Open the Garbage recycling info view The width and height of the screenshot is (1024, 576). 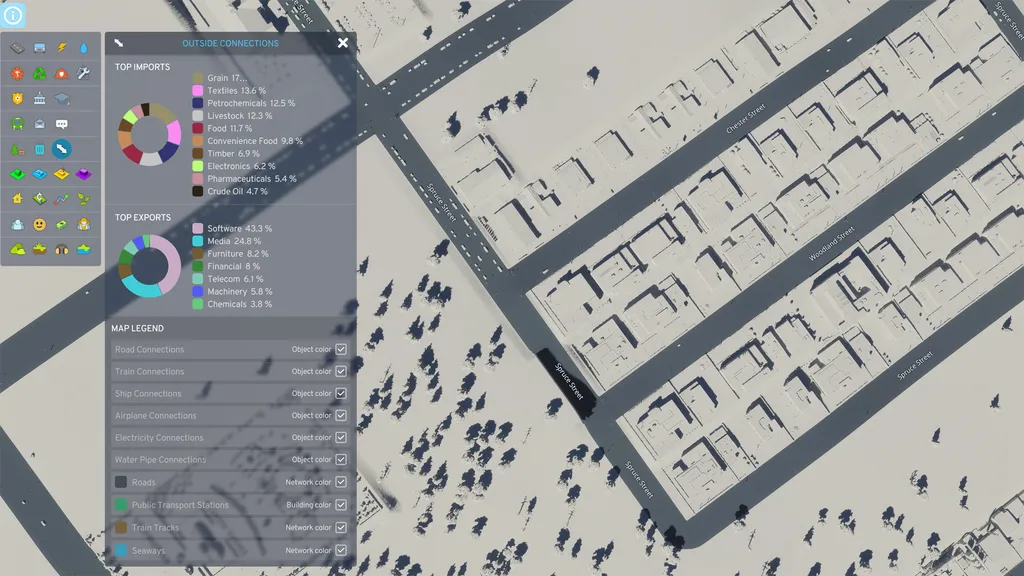[x=40, y=73]
